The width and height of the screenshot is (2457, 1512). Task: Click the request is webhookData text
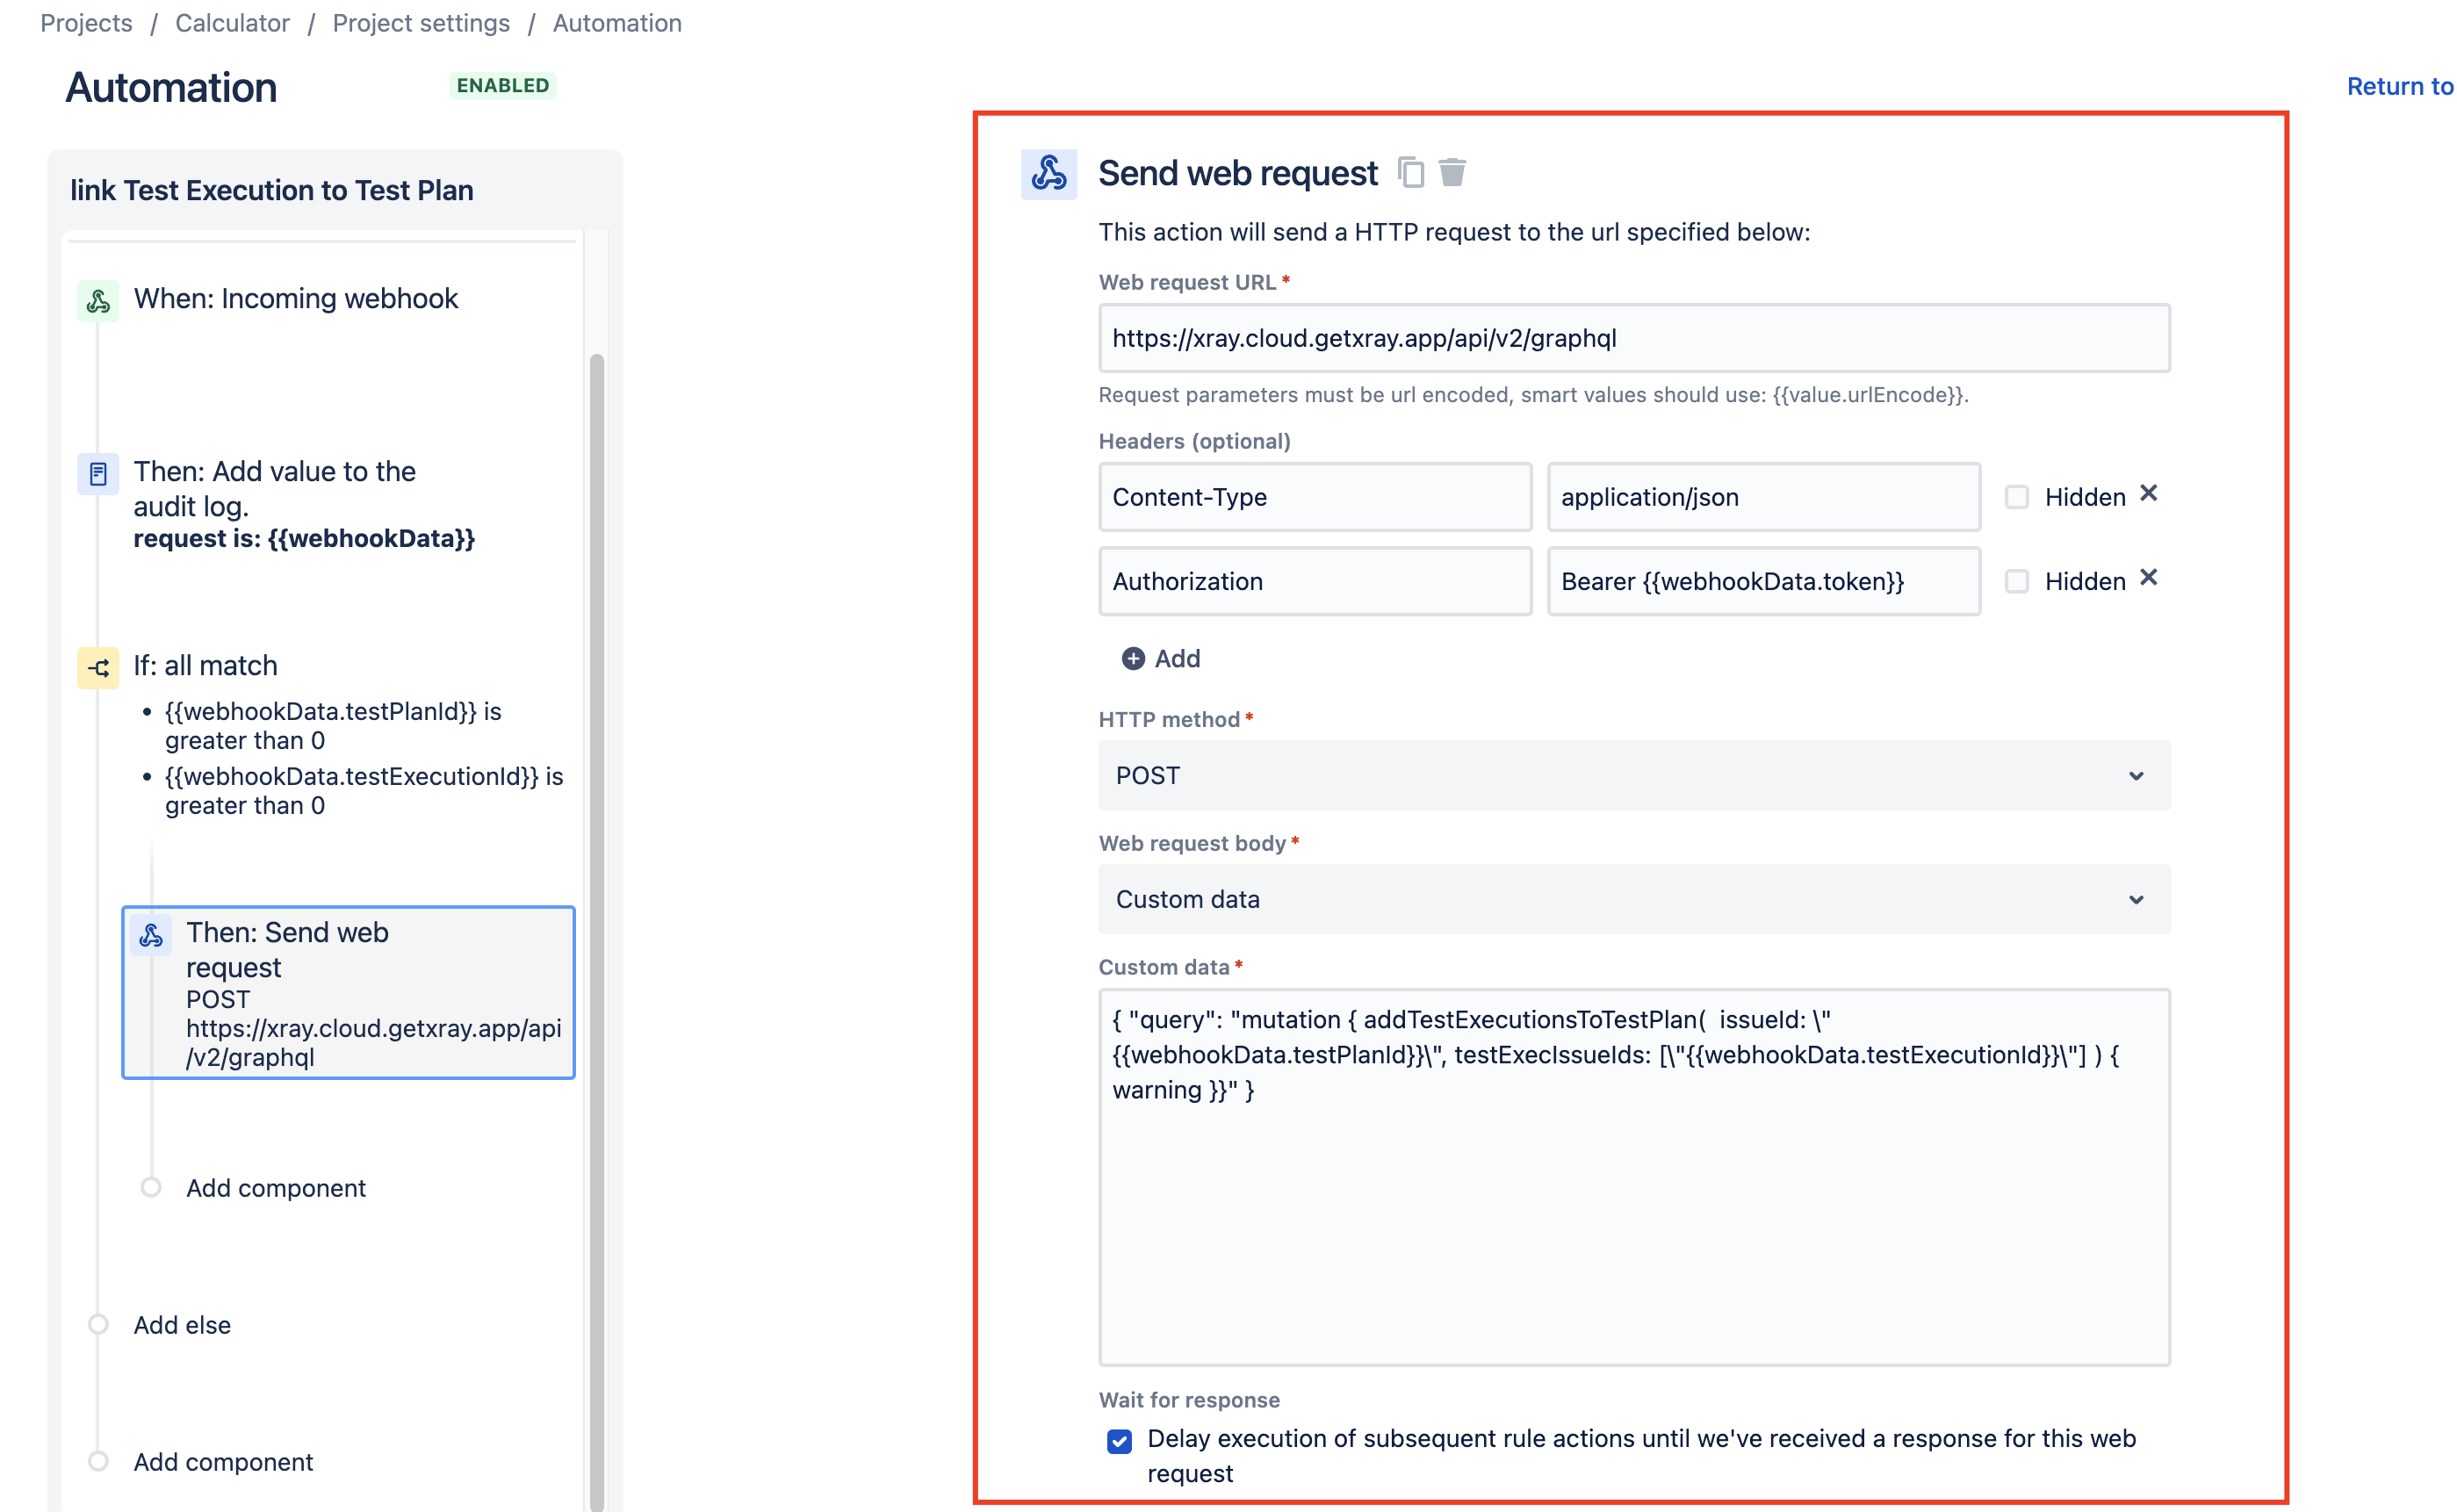304,539
